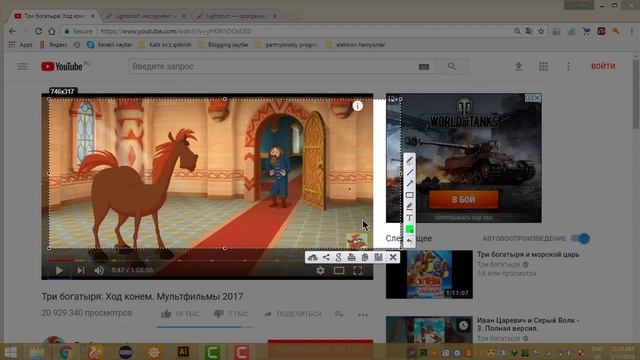Image resolution: width=640 pixels, height=360 pixels.
Task: Bookmark this page with star icon
Action: coord(541,31)
